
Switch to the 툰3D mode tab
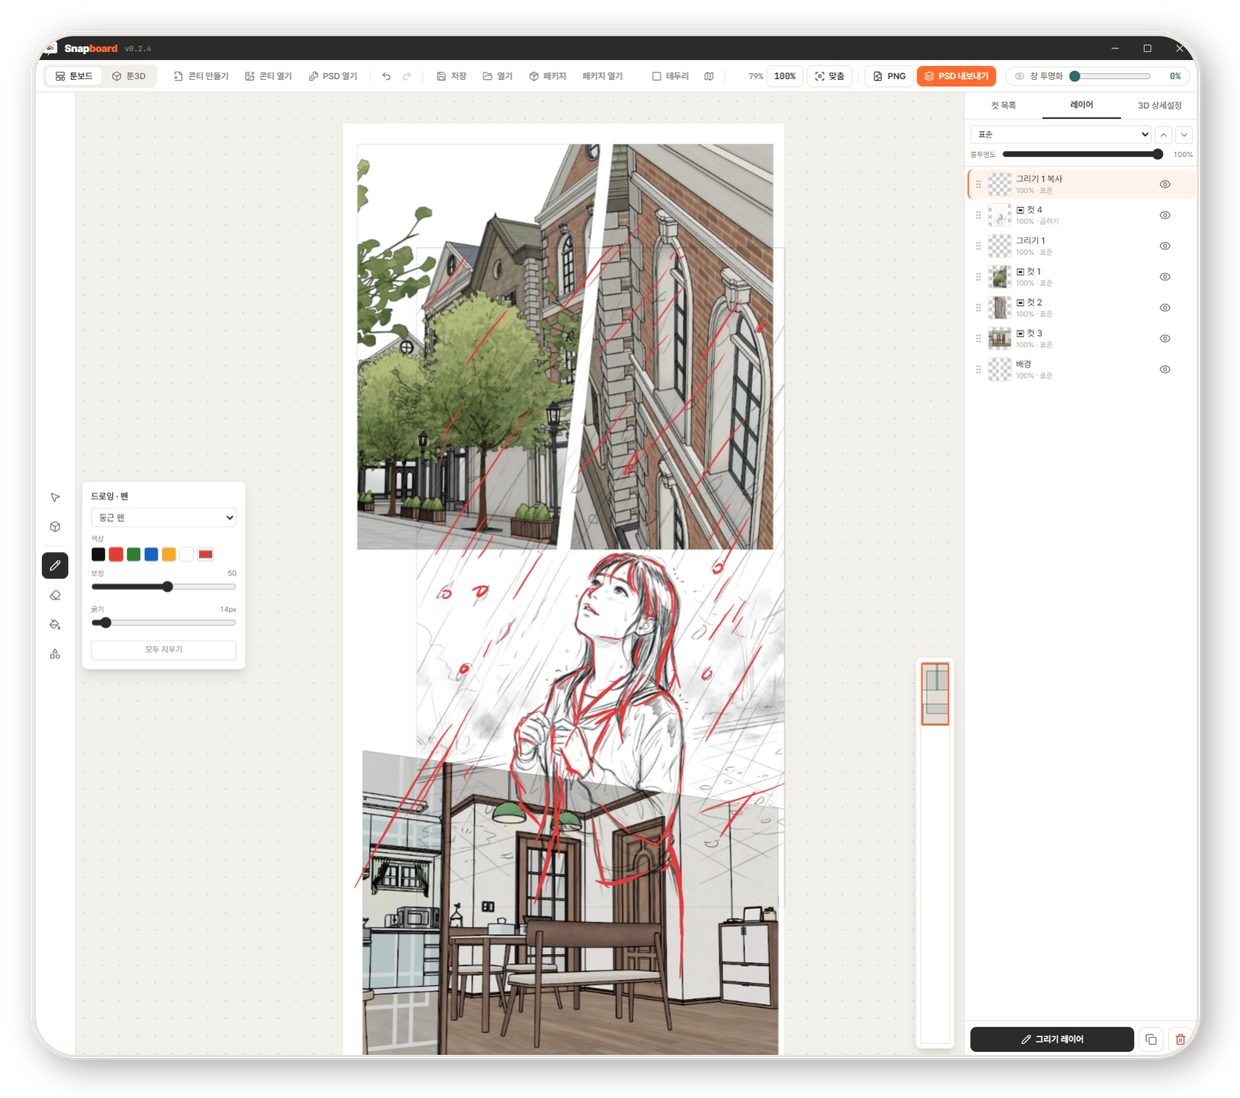[x=129, y=76]
